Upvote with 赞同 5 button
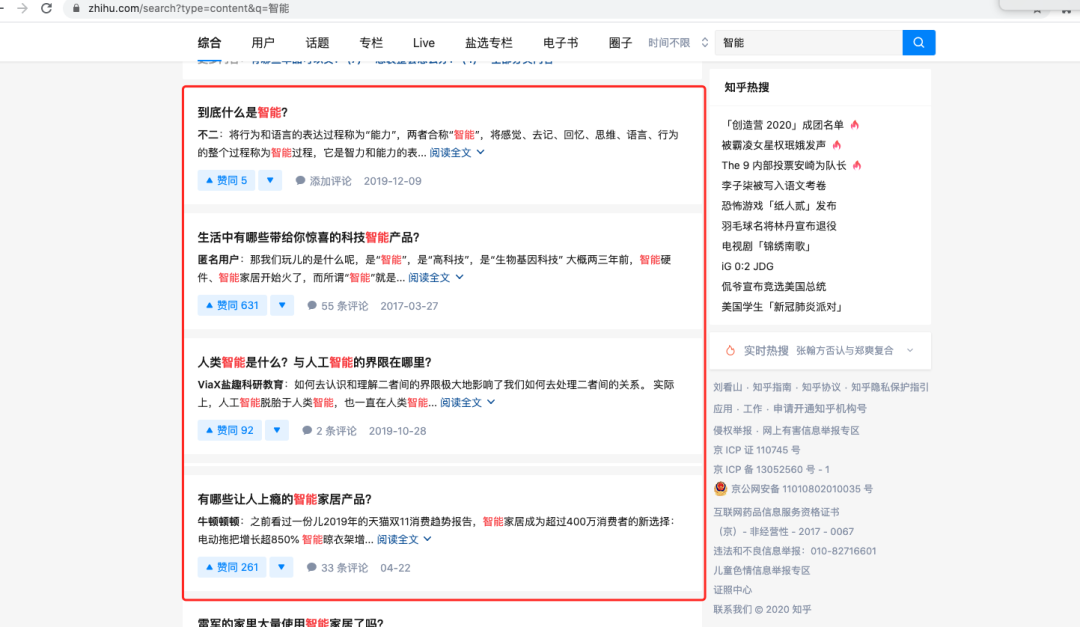1080x627 pixels. click(x=226, y=181)
